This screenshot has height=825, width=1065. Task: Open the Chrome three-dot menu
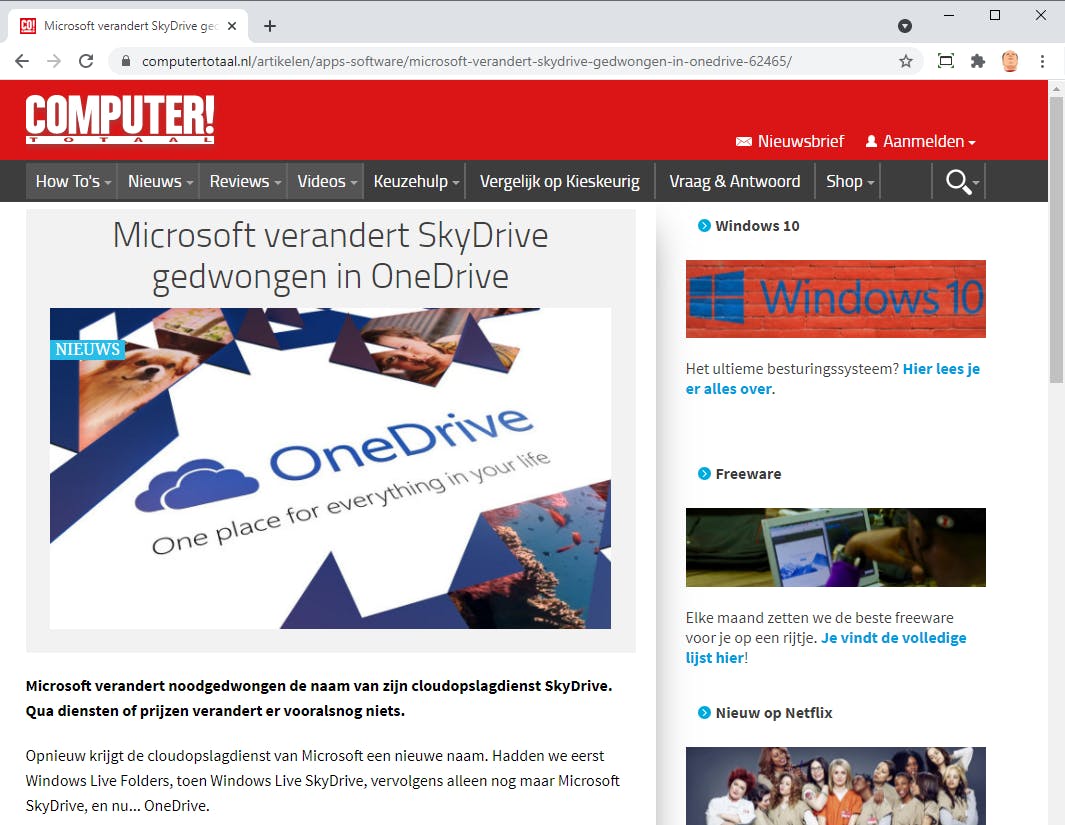(1042, 61)
